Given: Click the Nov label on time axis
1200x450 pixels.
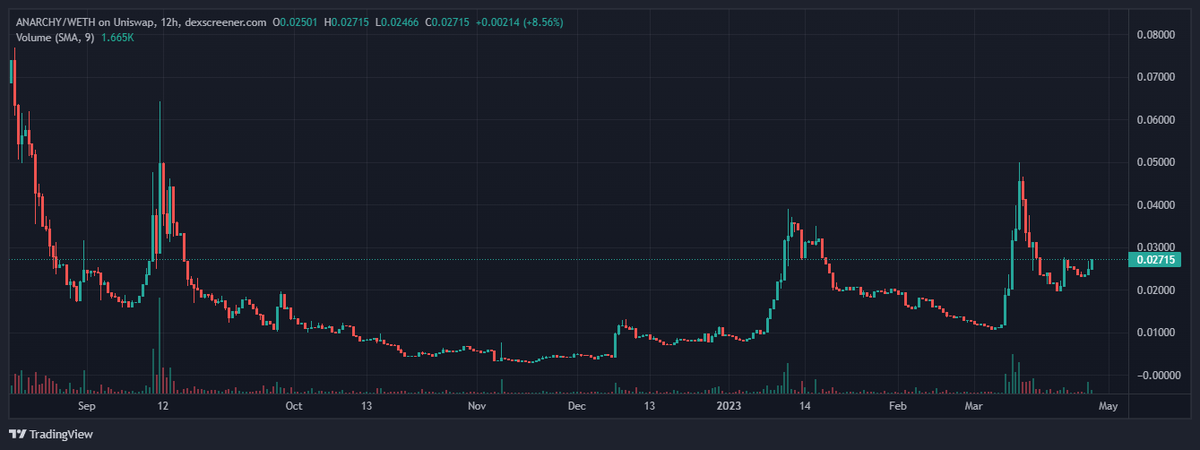Looking at the screenshot, I should 476,407.
